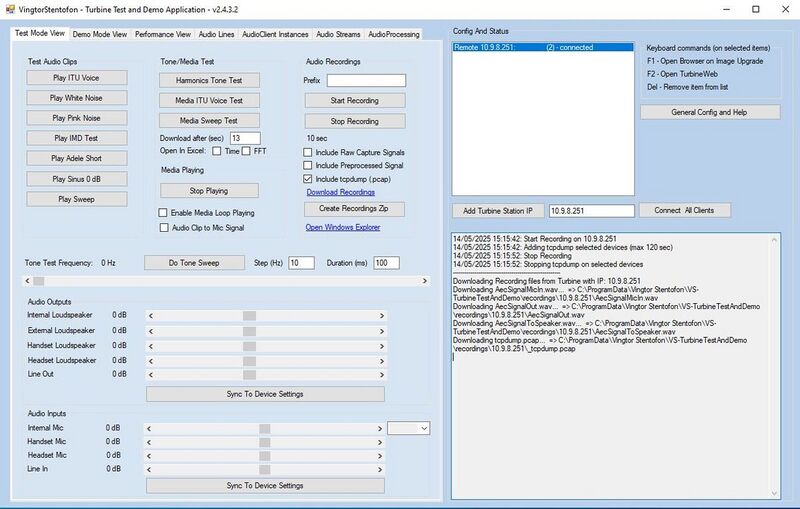The width and height of the screenshot is (800, 509).
Task: Click Create Recordings Zip
Action: (x=354, y=209)
